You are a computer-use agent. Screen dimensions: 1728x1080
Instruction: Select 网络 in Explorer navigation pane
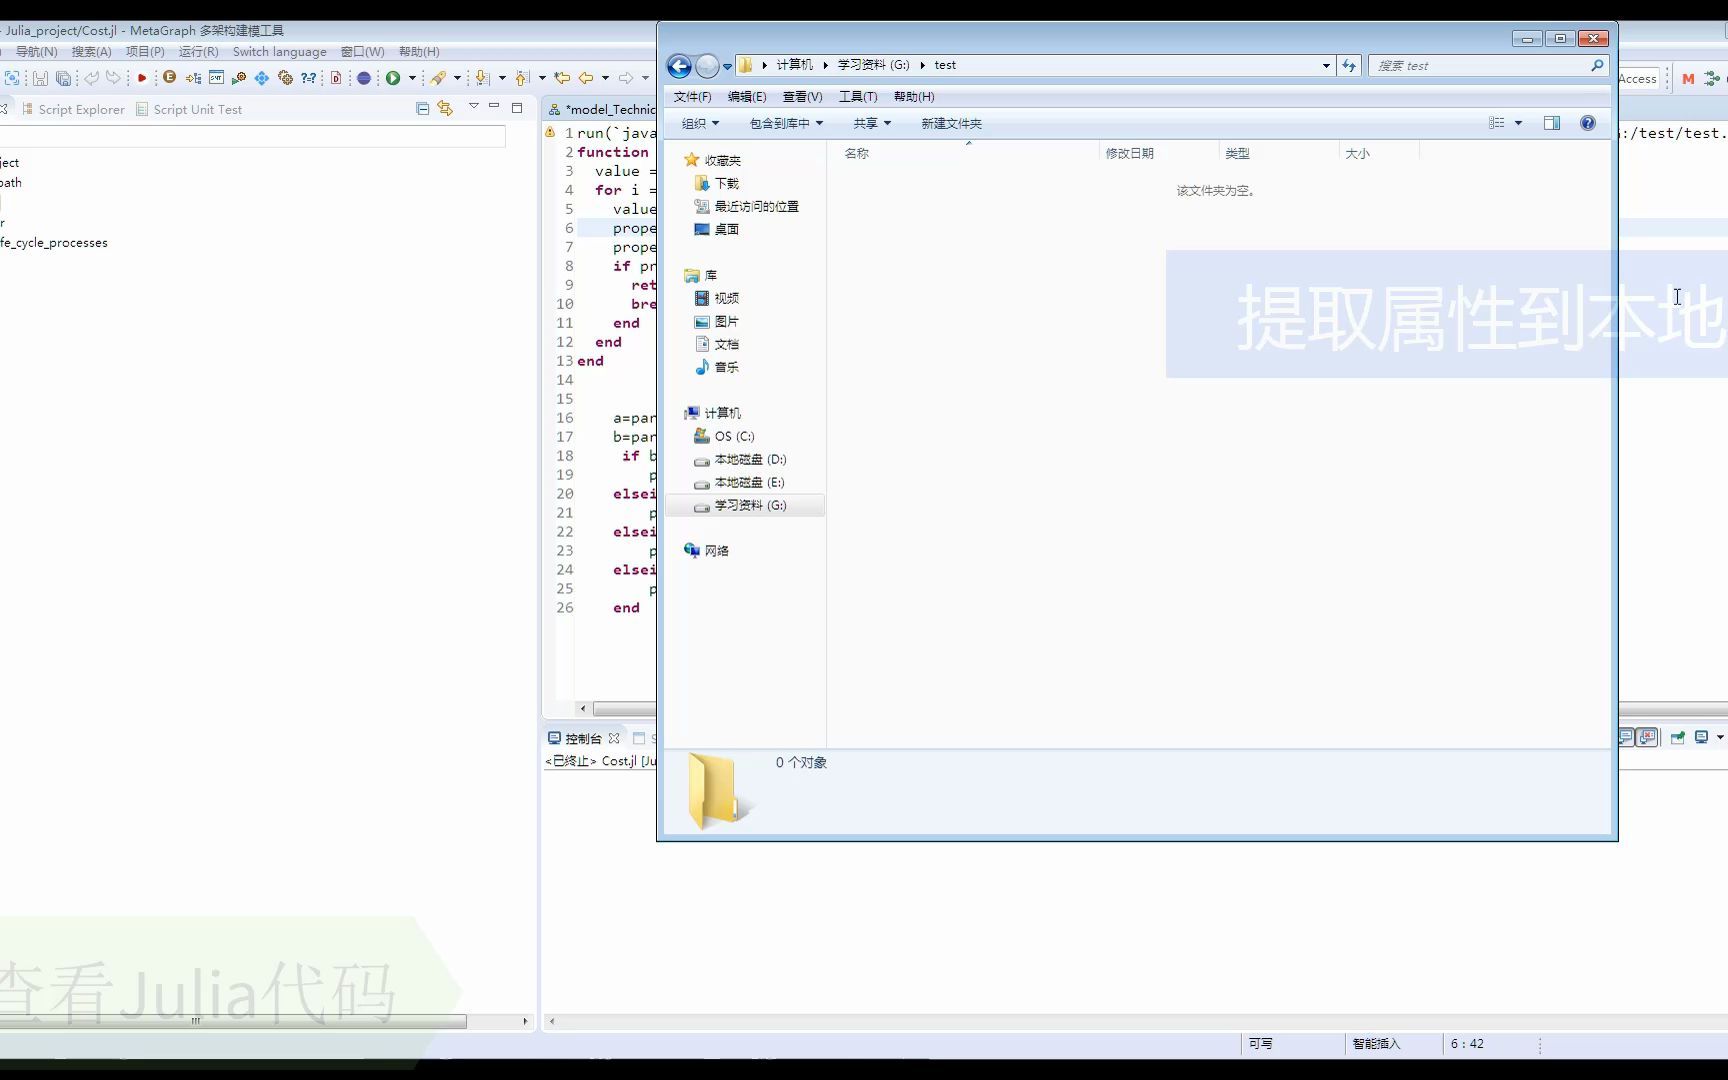click(x=706, y=550)
